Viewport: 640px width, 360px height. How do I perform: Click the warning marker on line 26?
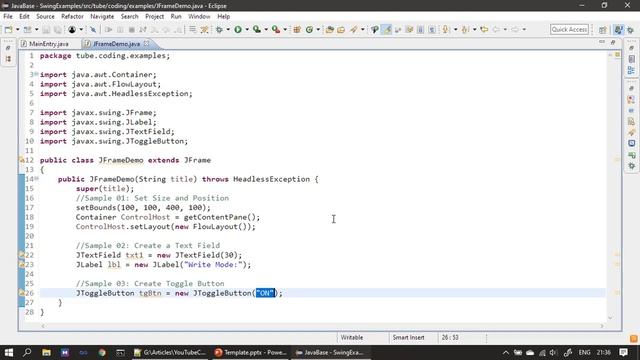22,293
